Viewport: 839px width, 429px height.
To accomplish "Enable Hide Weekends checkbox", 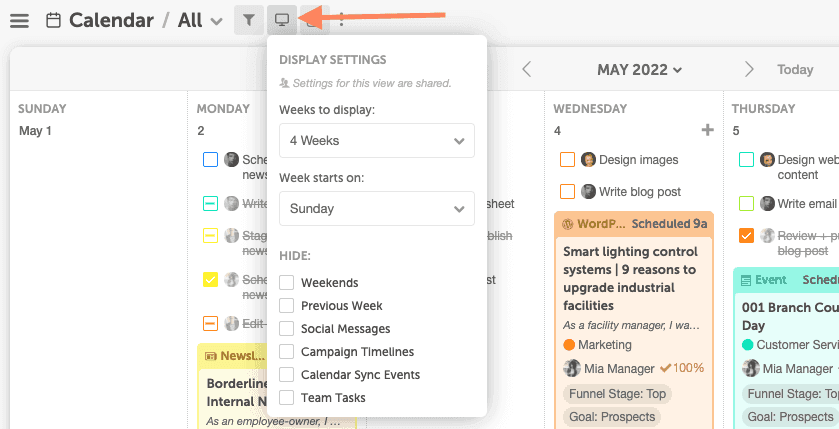I will [x=287, y=282].
